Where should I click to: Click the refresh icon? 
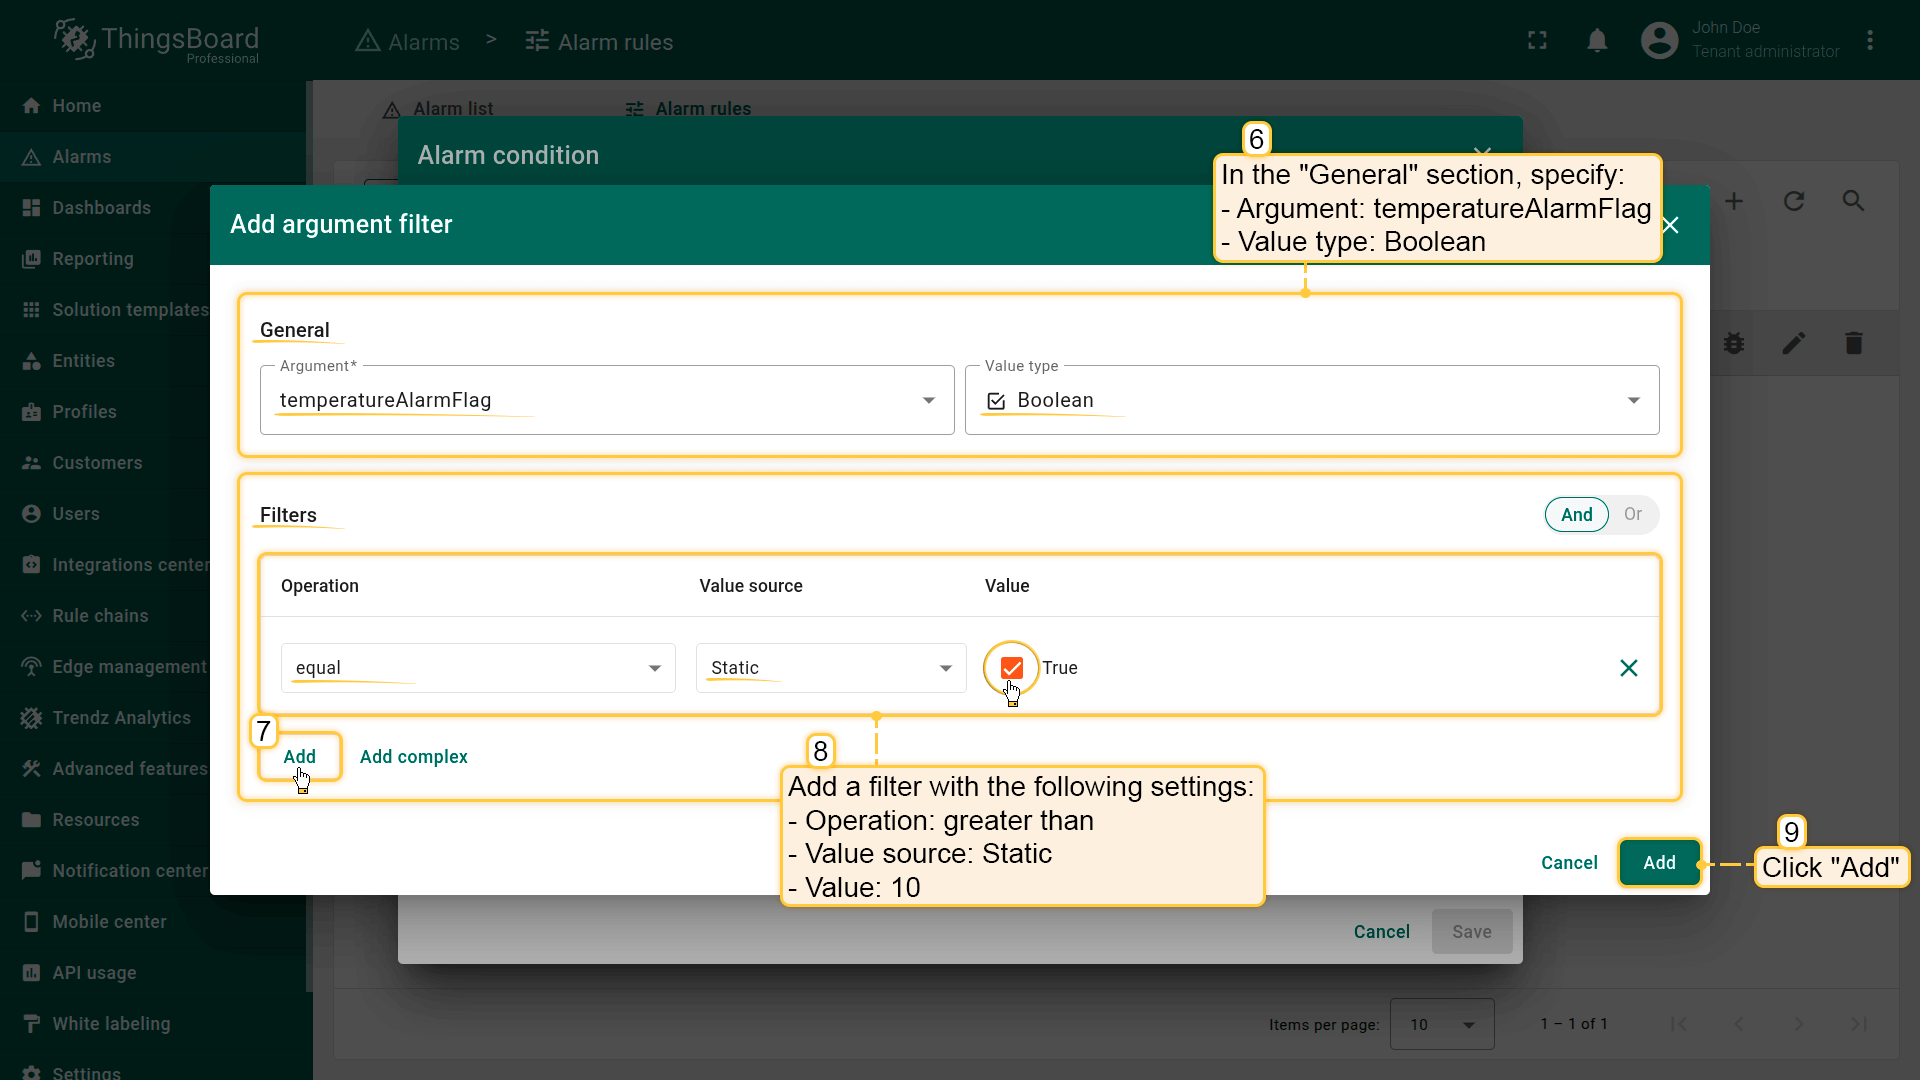1793,202
